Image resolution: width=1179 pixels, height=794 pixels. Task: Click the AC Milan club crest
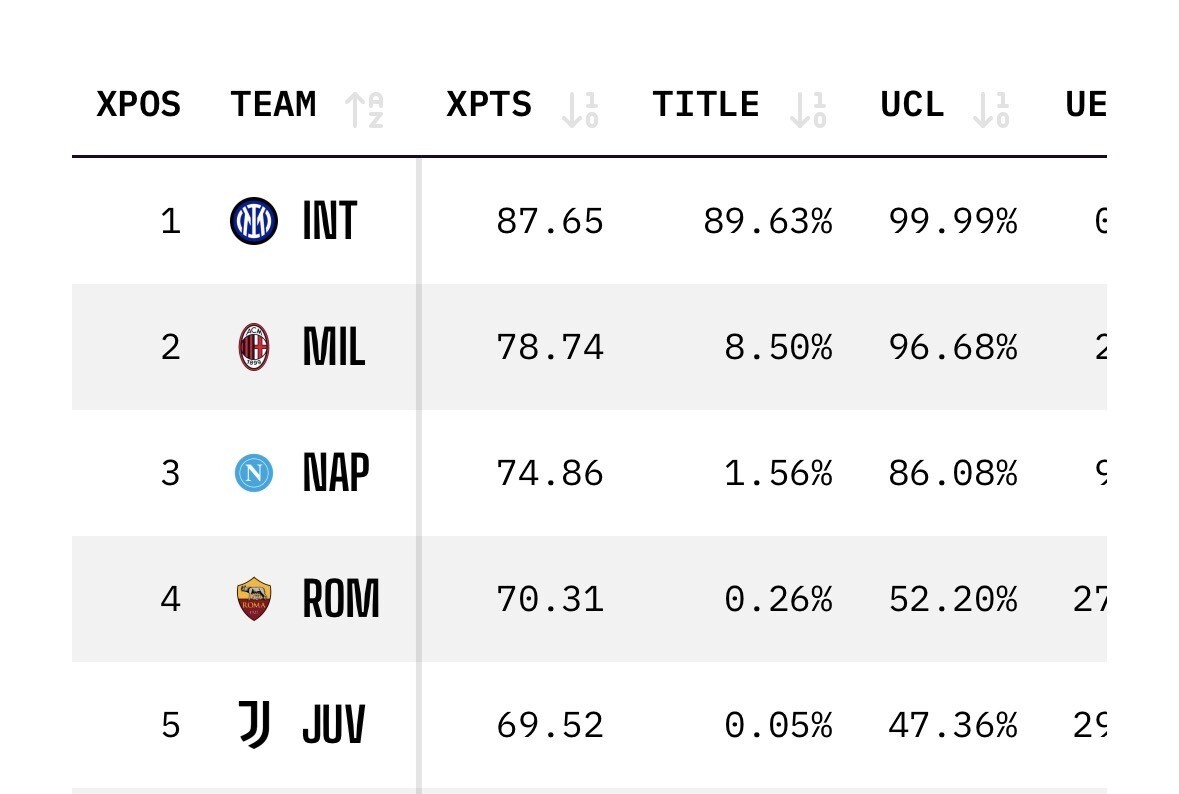point(254,347)
